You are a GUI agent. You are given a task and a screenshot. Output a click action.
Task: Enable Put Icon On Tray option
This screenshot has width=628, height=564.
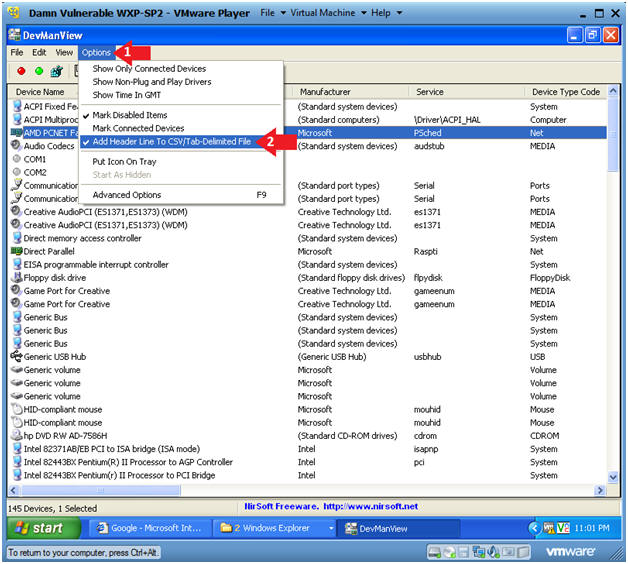[181, 161]
